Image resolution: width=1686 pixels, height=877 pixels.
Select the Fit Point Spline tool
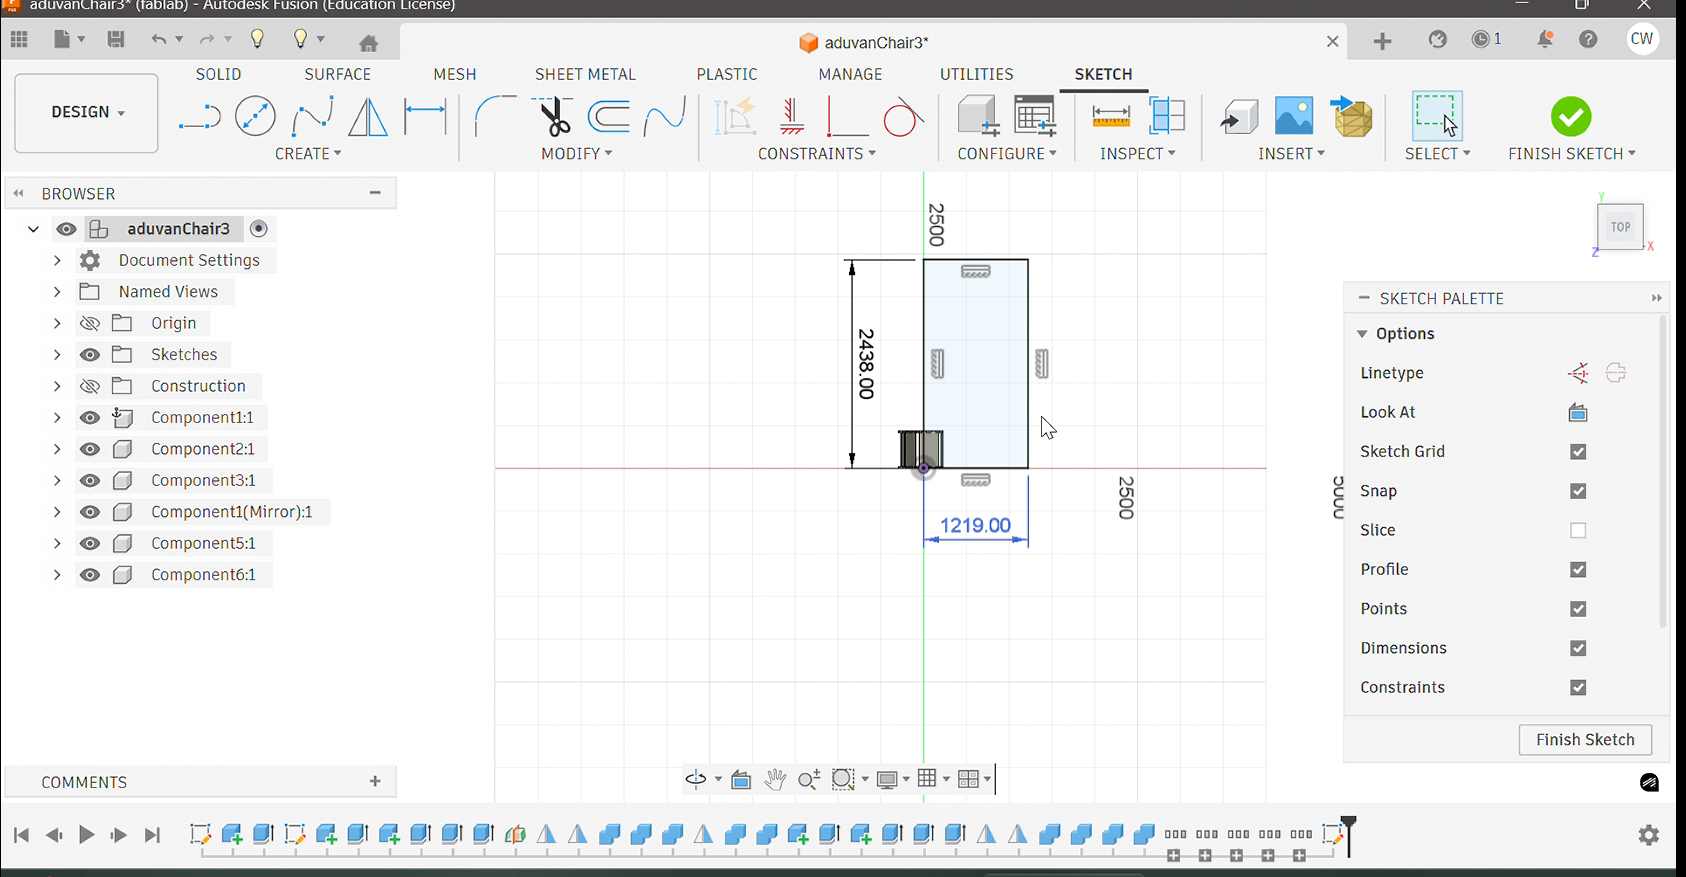point(312,117)
